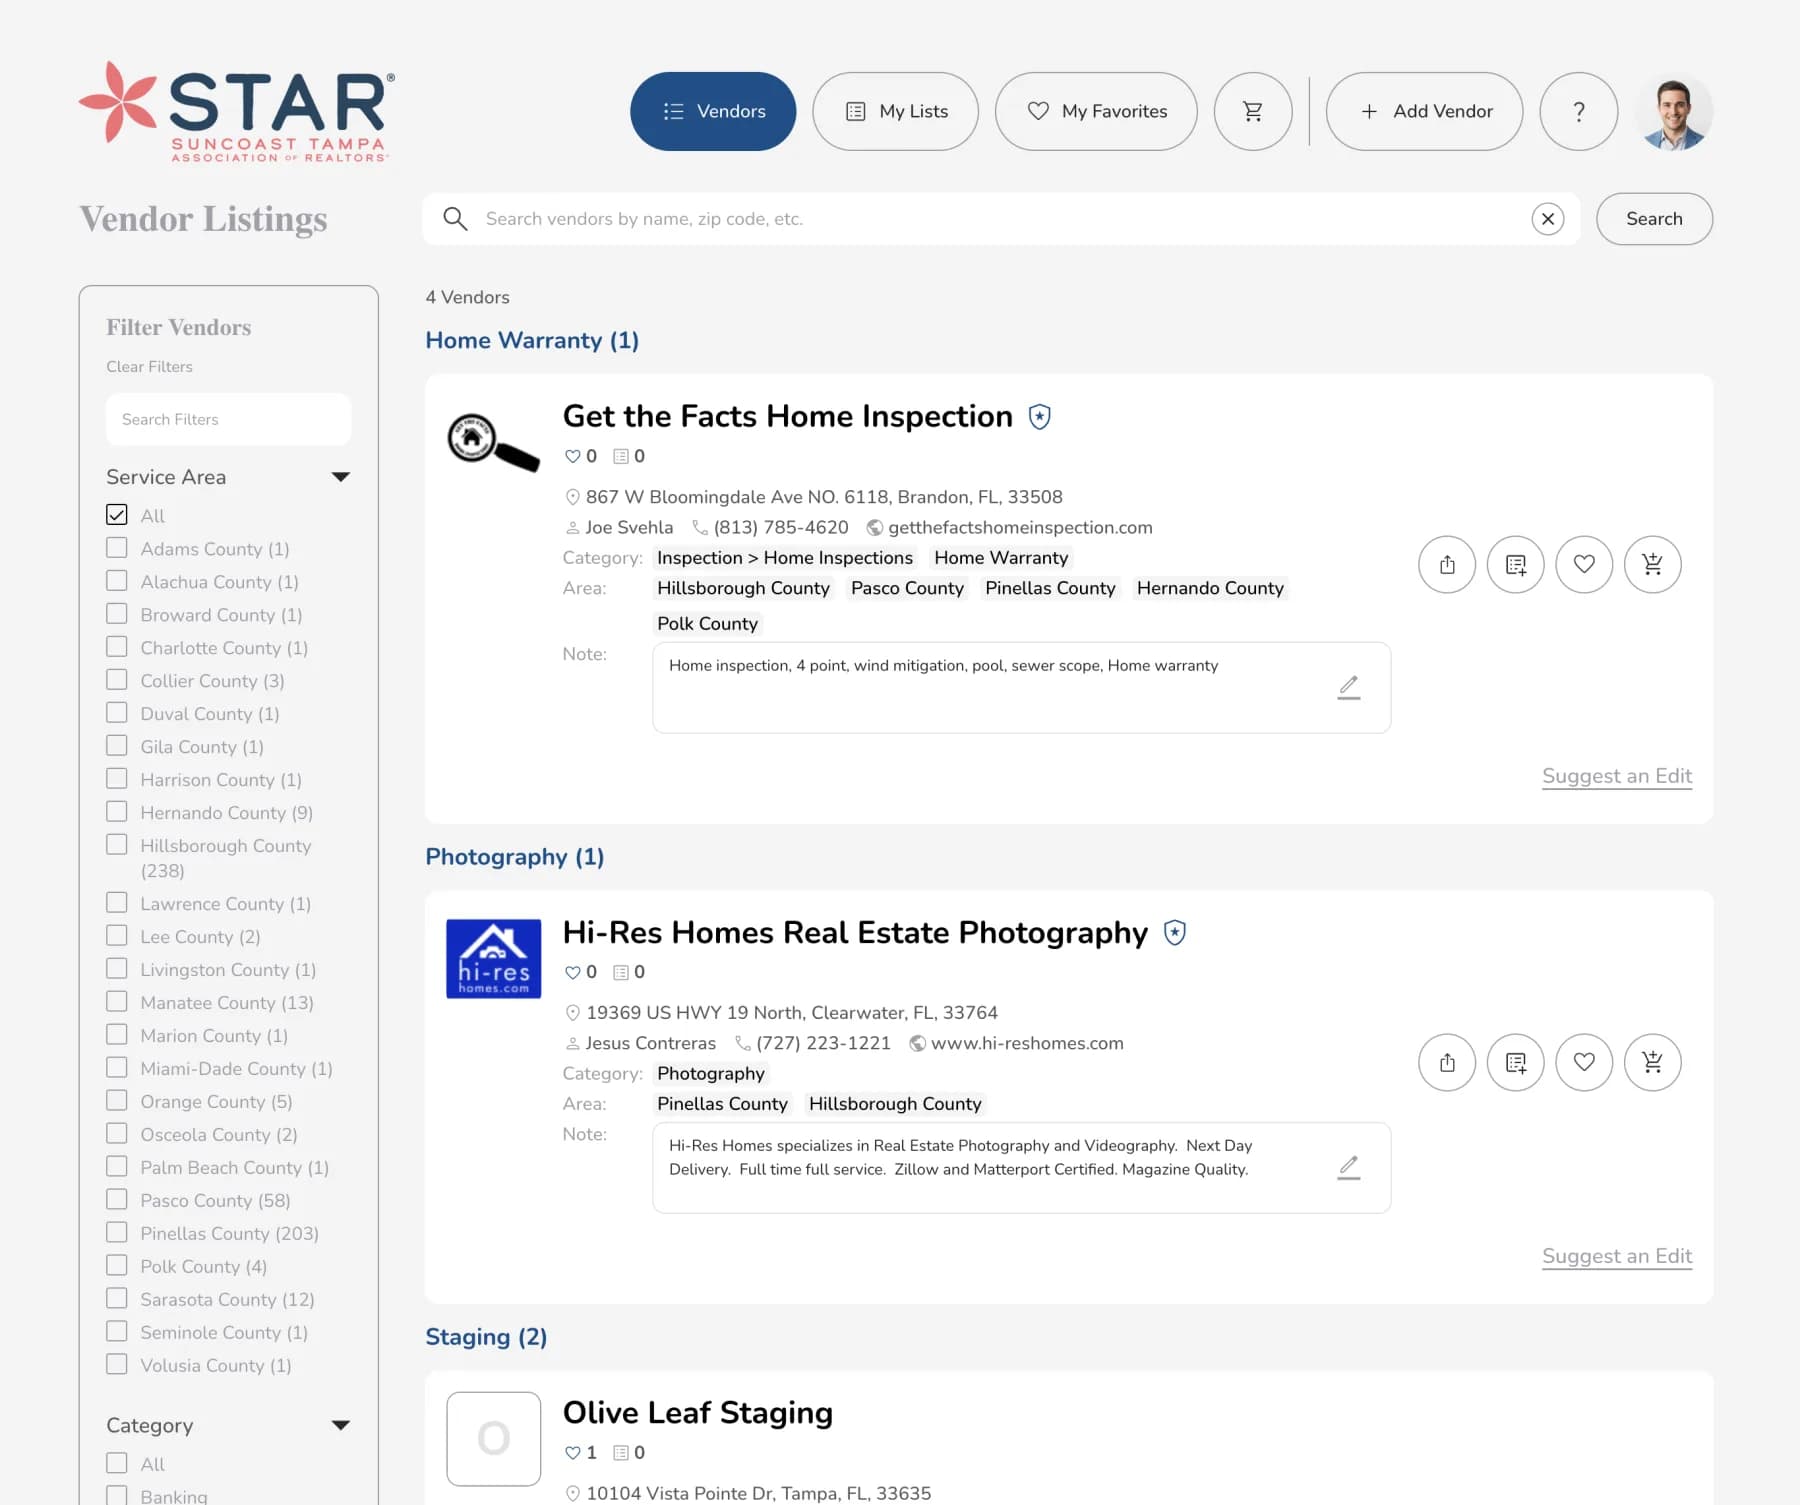Edit the Get the Facts note pencil icon
This screenshot has width=1800, height=1505.
point(1348,687)
